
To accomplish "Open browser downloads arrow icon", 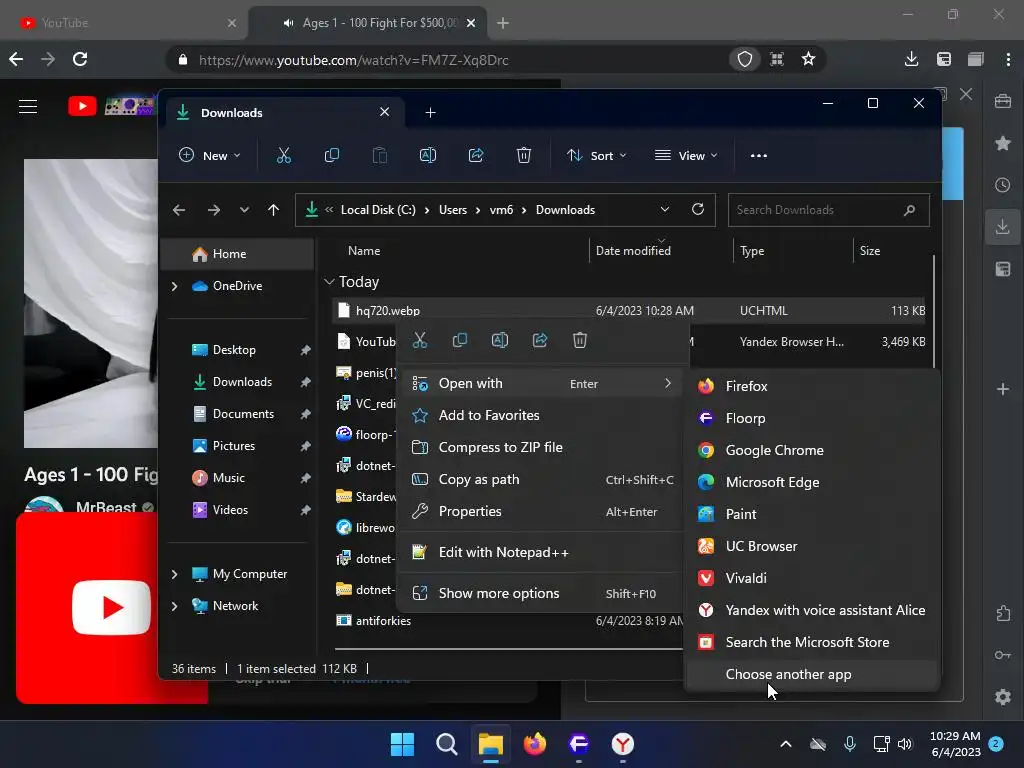I will pyautogui.click(x=912, y=59).
